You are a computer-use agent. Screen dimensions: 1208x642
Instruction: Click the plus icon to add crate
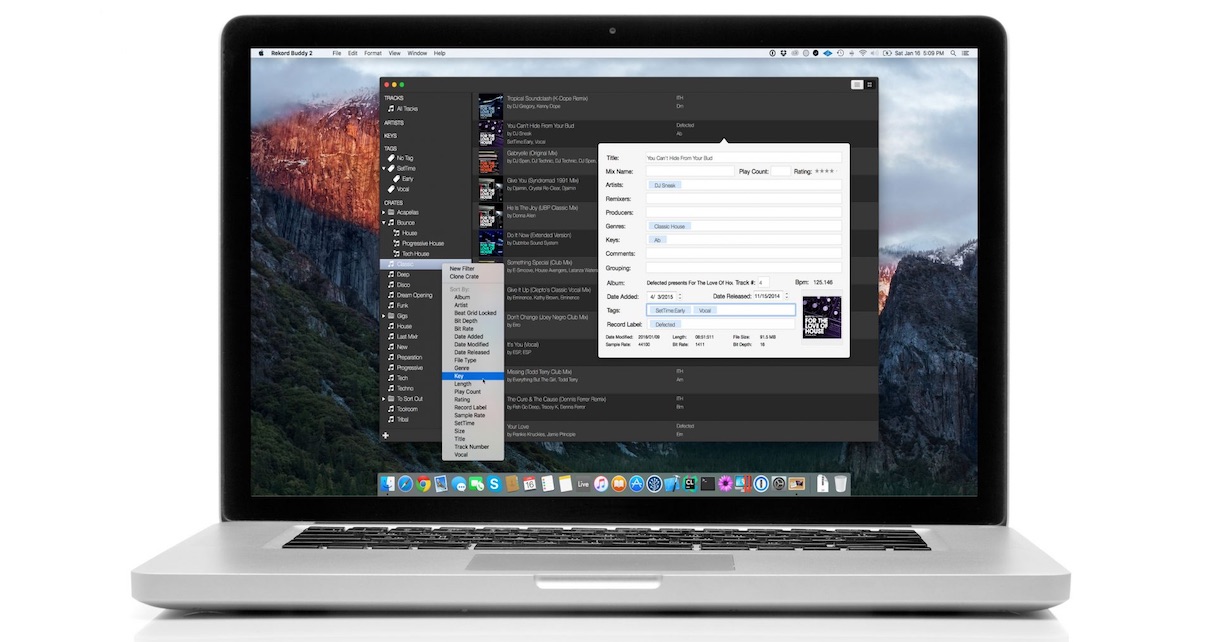click(x=386, y=435)
